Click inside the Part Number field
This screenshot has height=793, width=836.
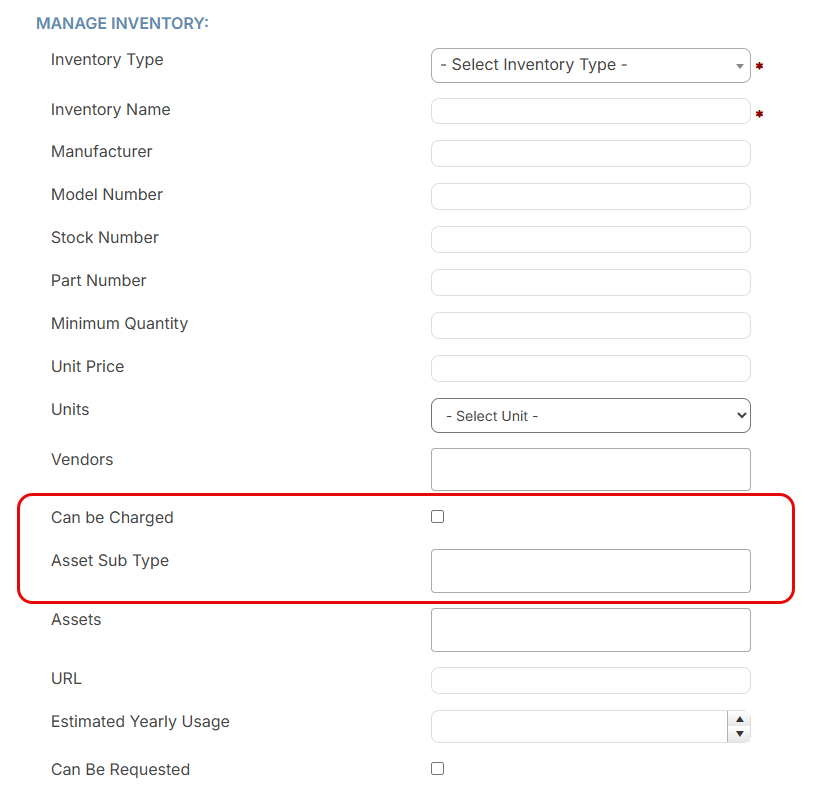tap(590, 282)
